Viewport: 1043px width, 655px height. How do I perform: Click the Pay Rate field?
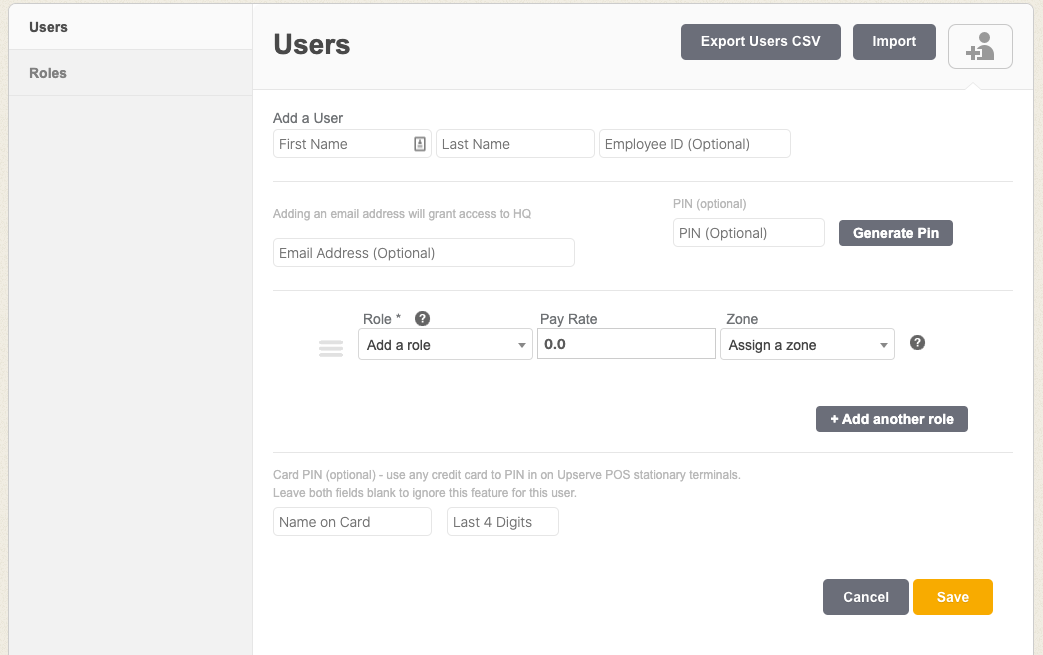625,343
